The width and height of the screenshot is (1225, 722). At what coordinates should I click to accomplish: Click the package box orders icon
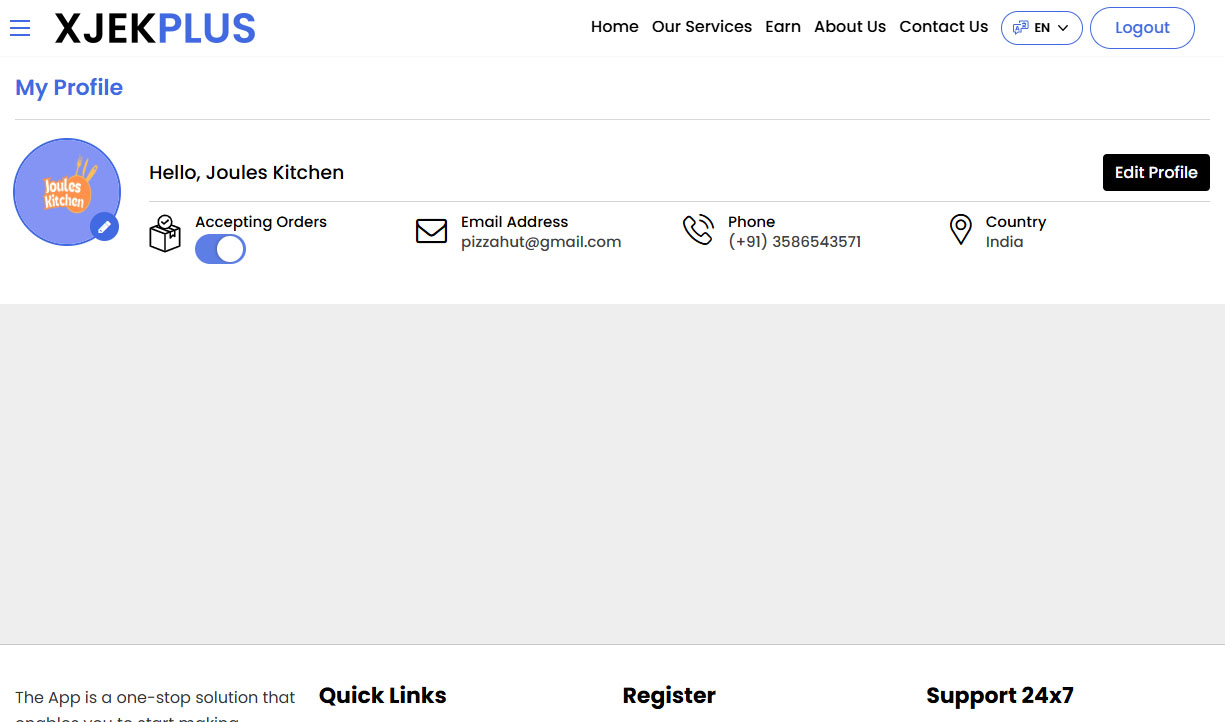pos(165,233)
